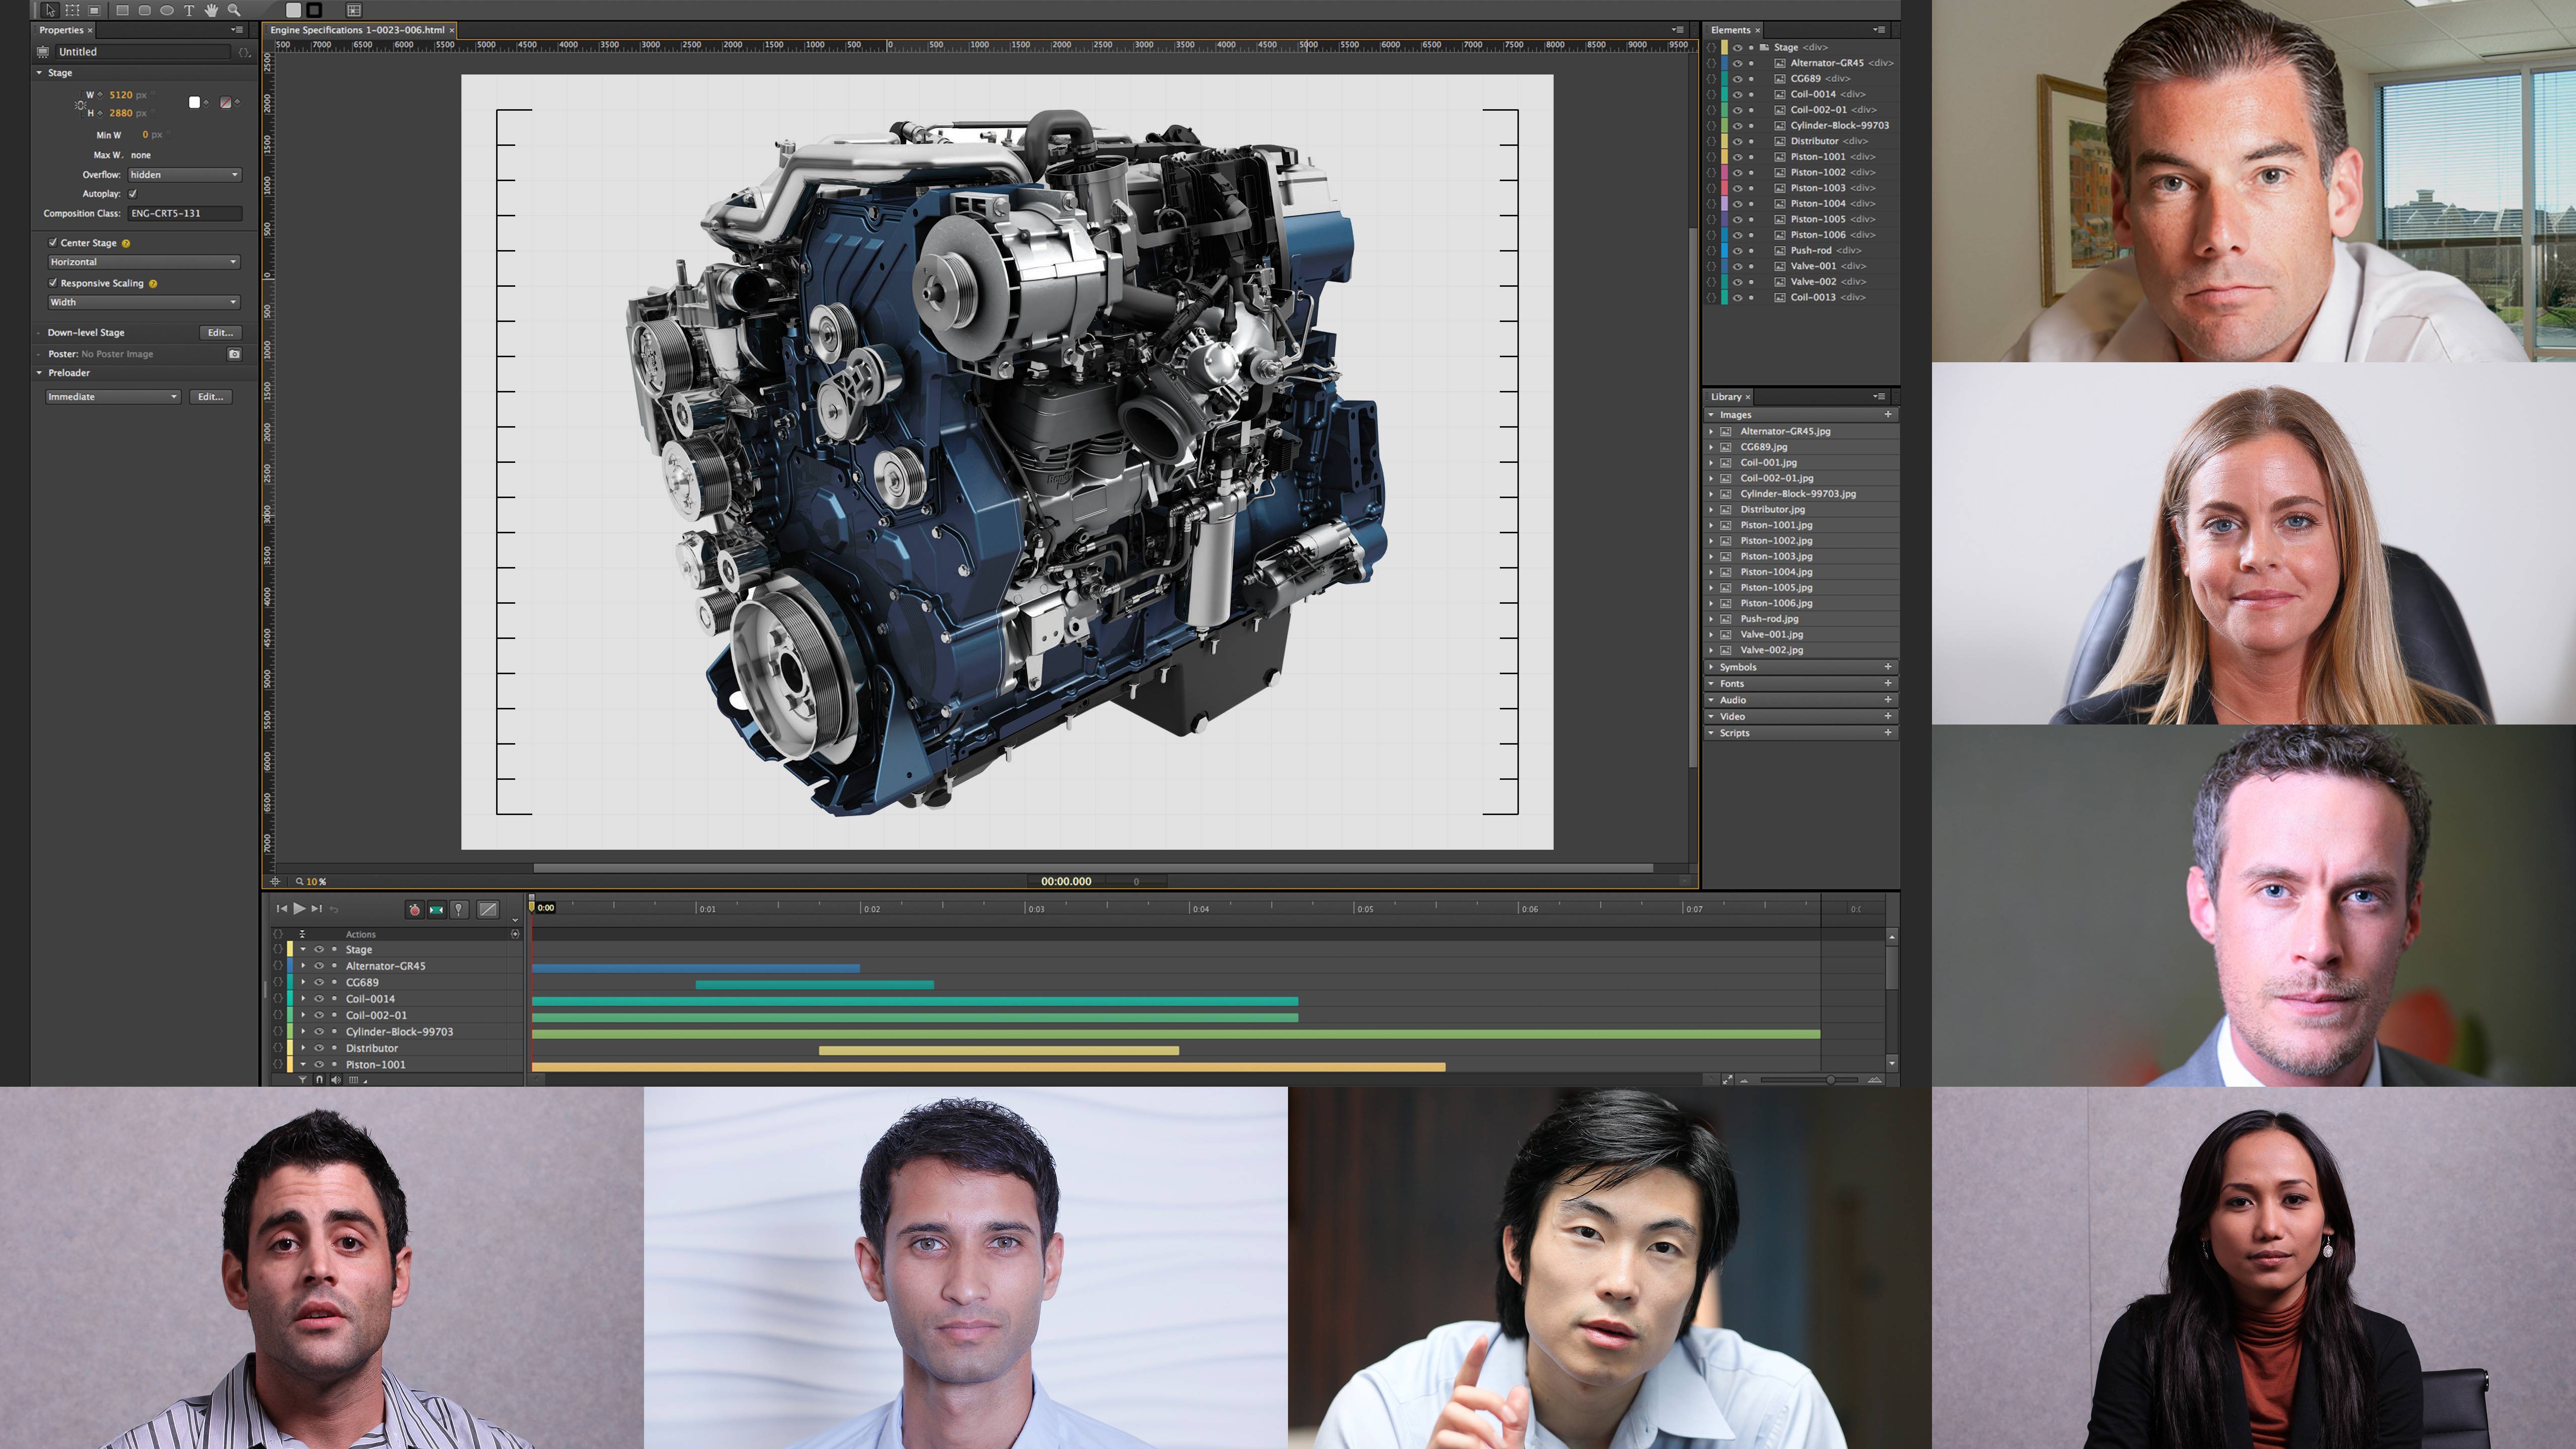The height and width of the screenshot is (1449, 2576).
Task: Select the Zoom magnifier tool
Action: click(x=233, y=10)
